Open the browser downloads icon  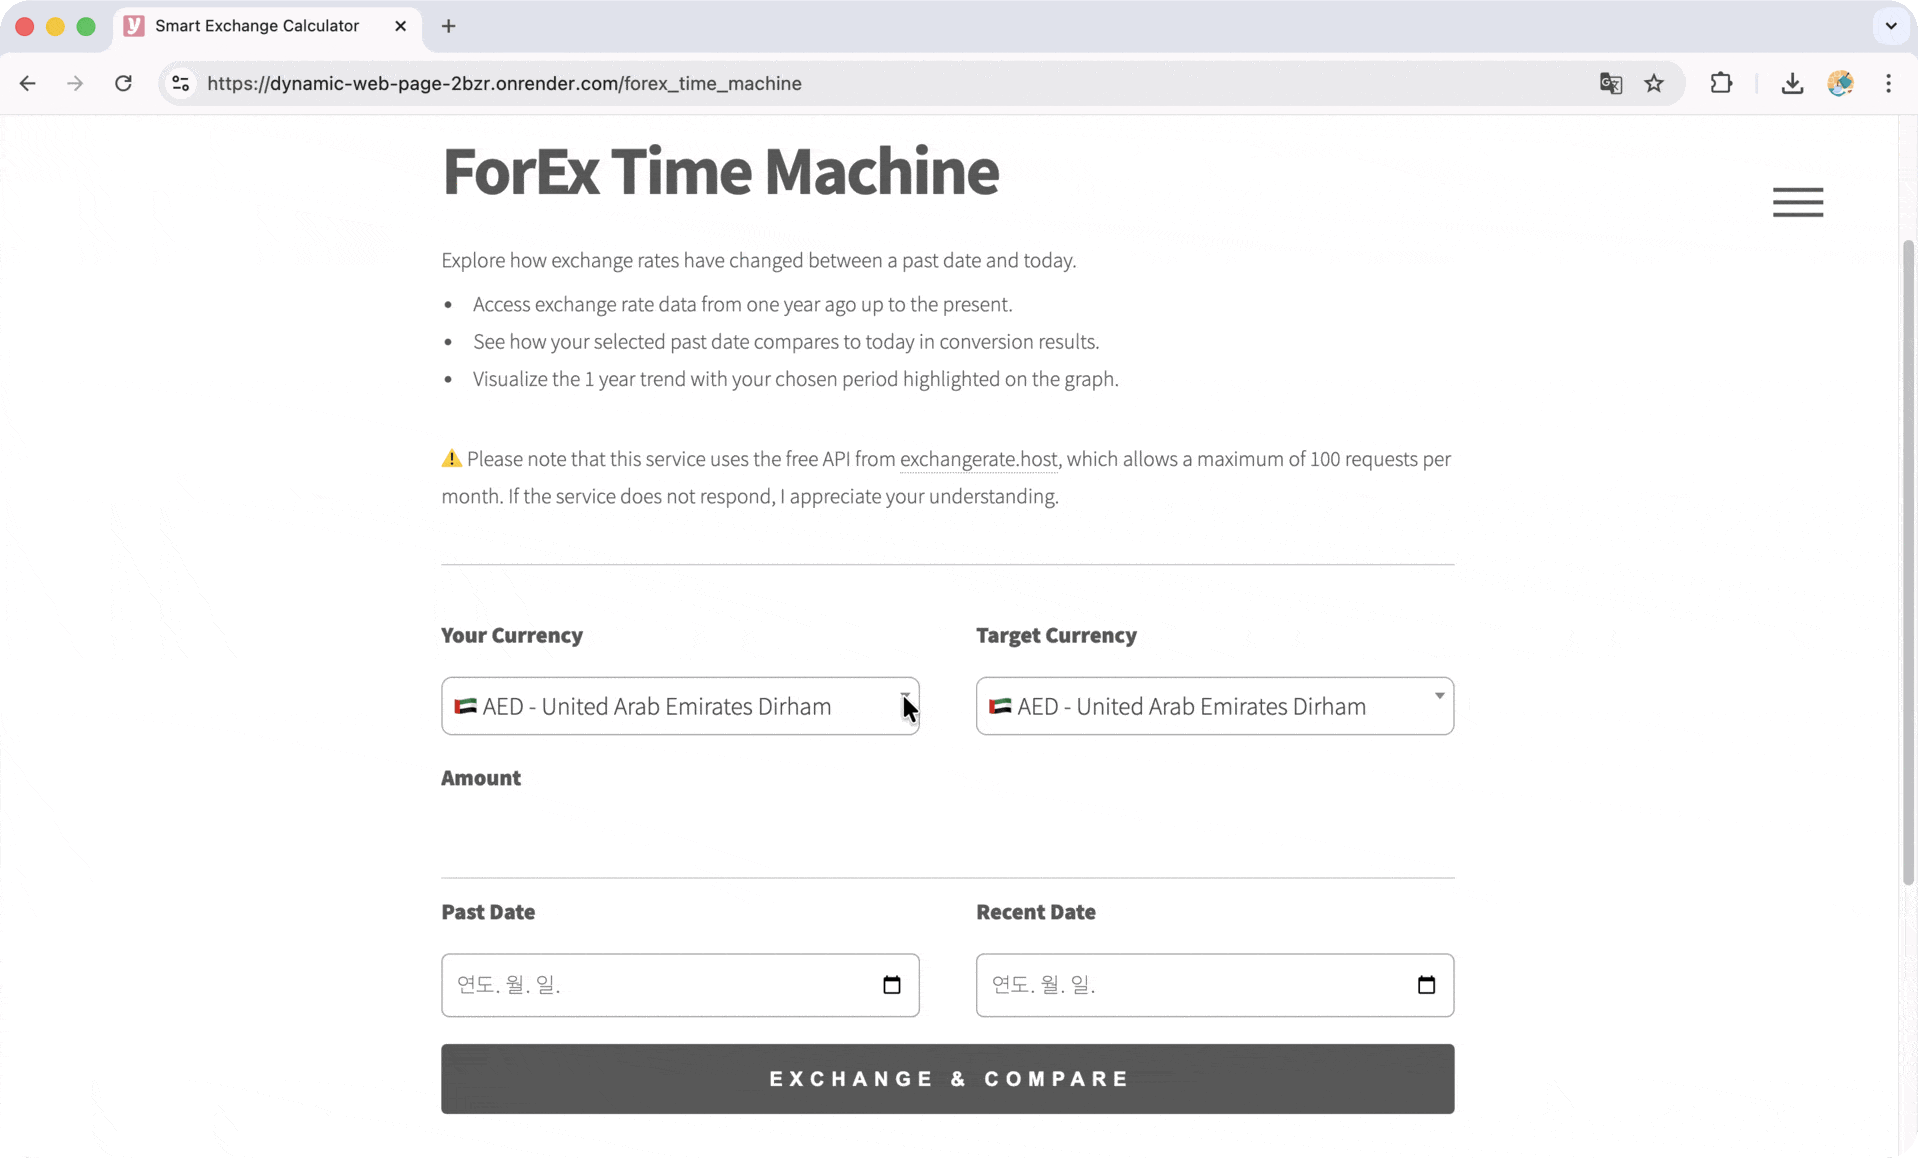[1791, 83]
